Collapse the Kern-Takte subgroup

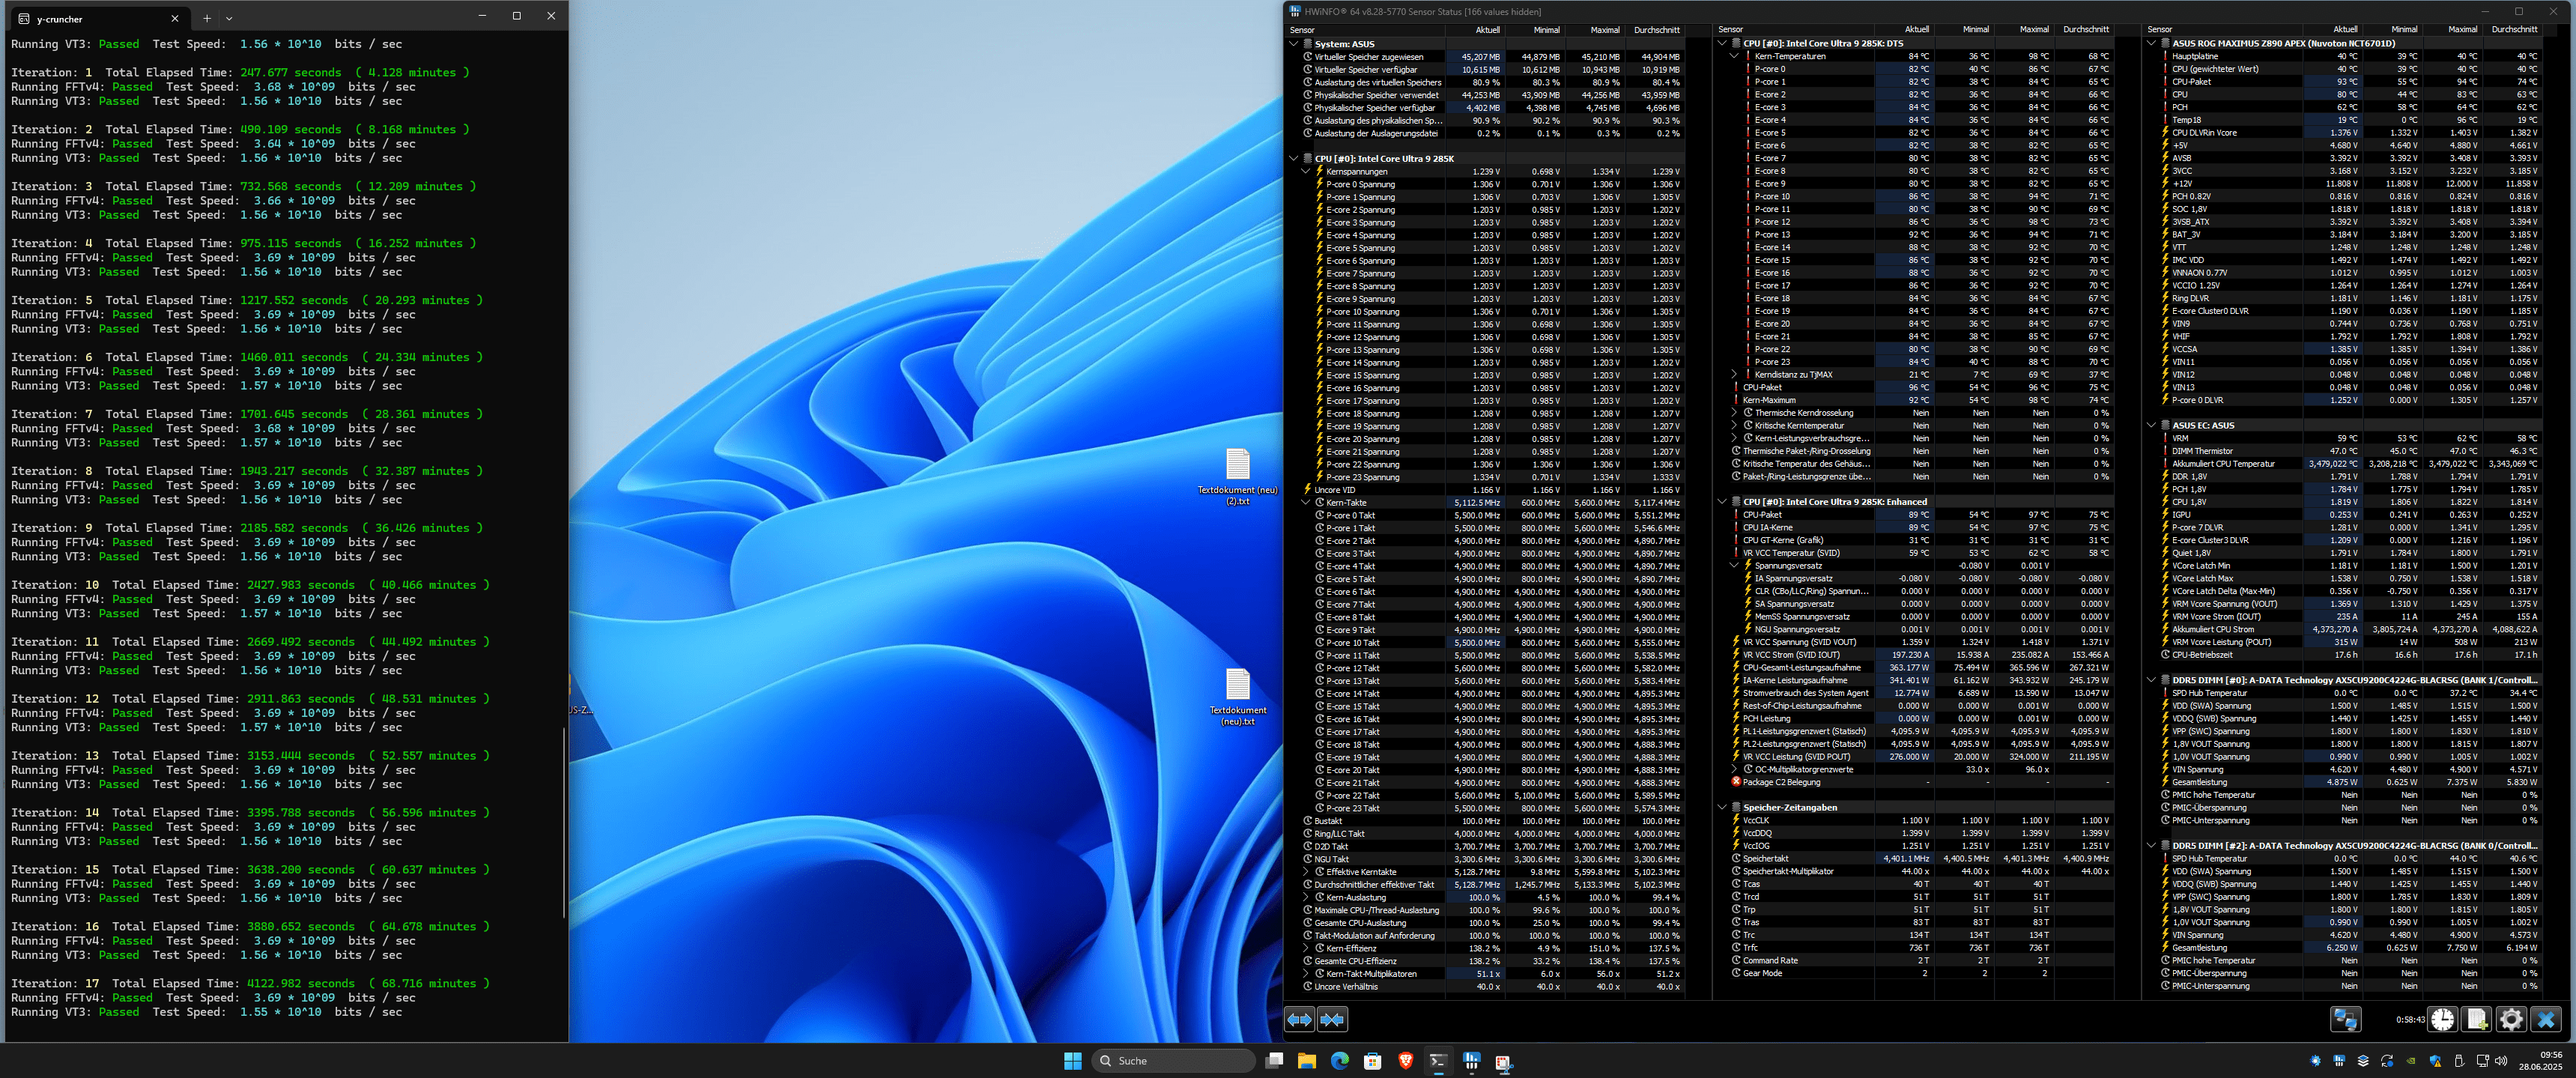point(1306,502)
